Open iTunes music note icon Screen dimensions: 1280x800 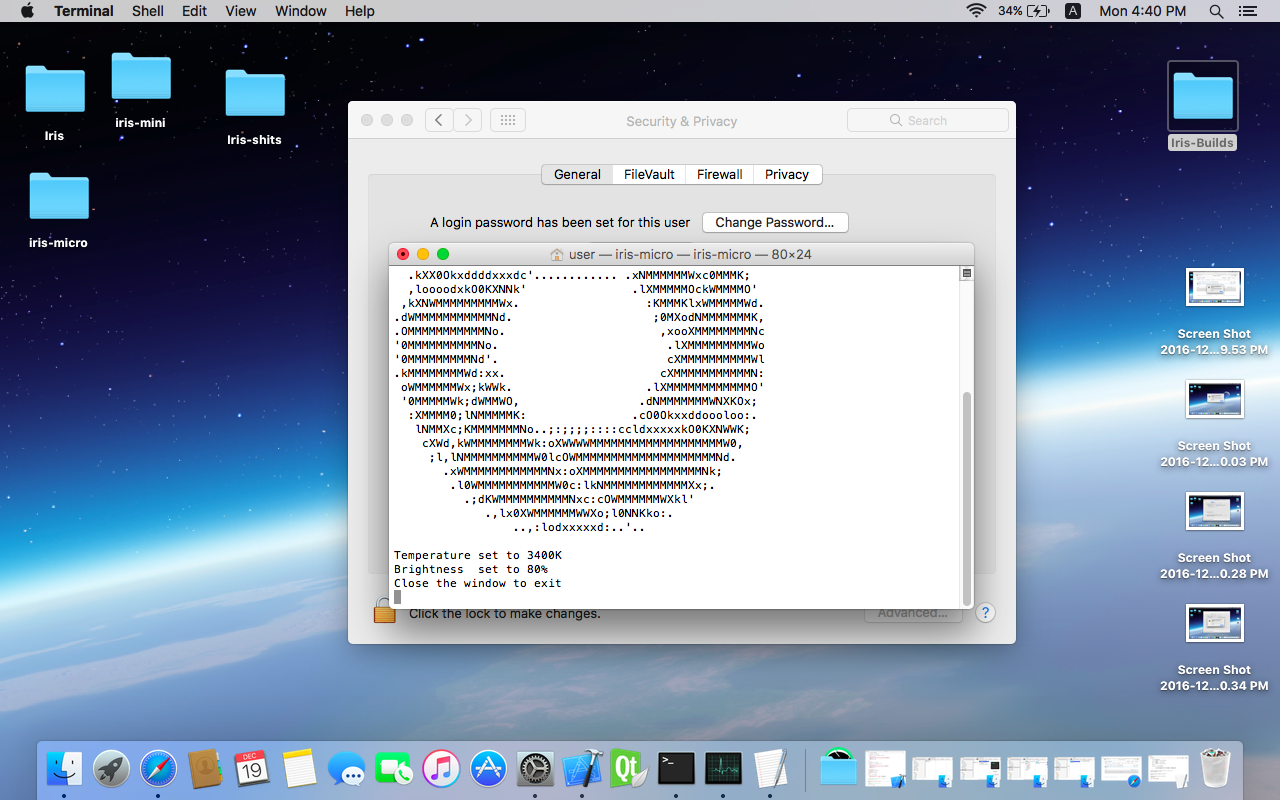pyautogui.click(x=441, y=769)
